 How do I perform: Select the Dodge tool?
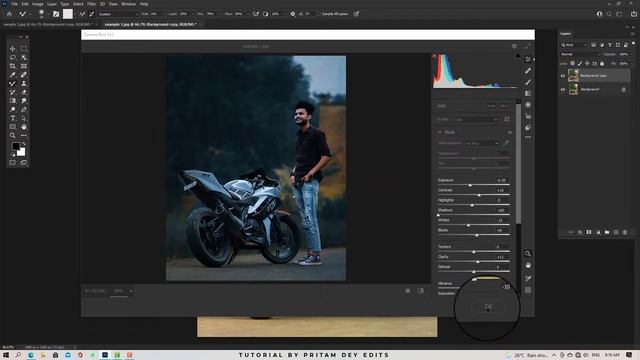(13, 109)
